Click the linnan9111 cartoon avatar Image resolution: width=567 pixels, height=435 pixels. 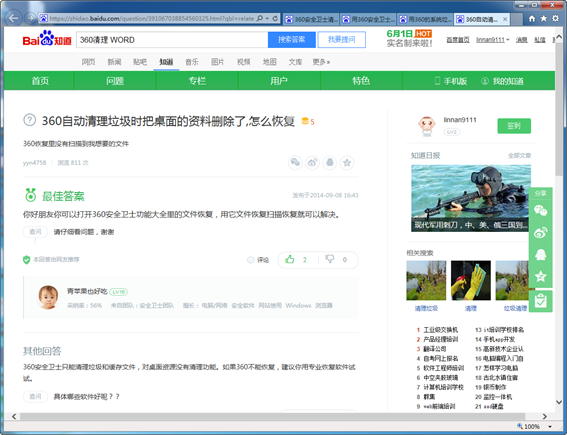pos(427,126)
